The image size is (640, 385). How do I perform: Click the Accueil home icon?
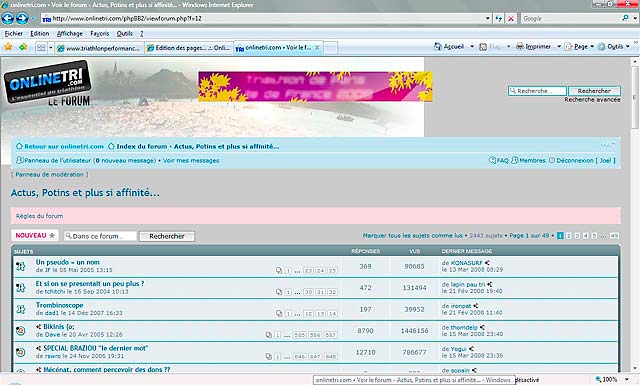pos(438,47)
